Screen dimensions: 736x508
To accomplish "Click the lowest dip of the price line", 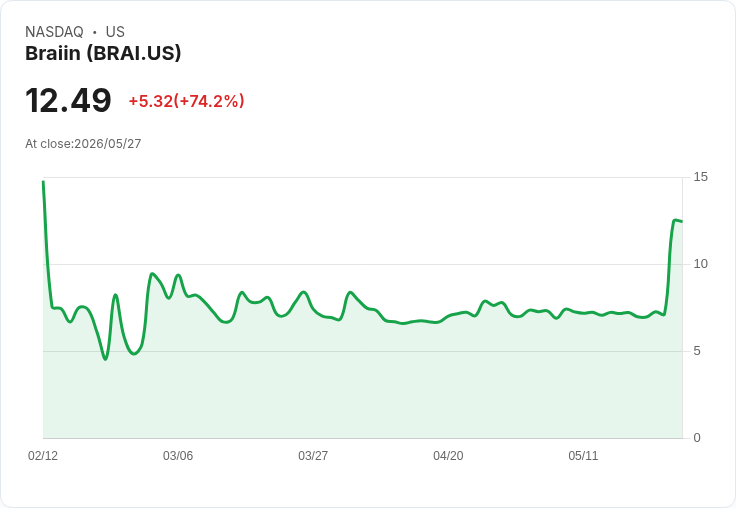I will point(105,359).
